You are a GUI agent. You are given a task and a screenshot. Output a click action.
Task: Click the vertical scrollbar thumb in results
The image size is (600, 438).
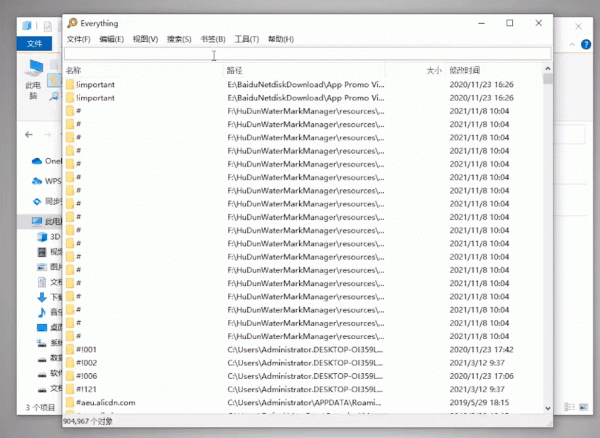pyautogui.click(x=548, y=79)
